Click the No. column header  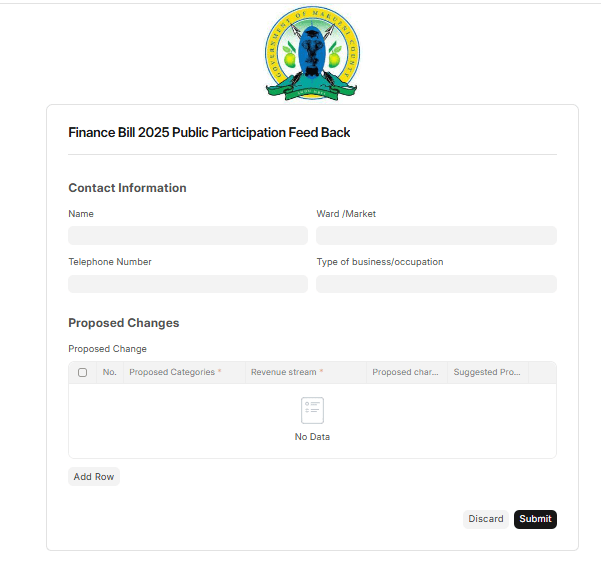(x=110, y=372)
